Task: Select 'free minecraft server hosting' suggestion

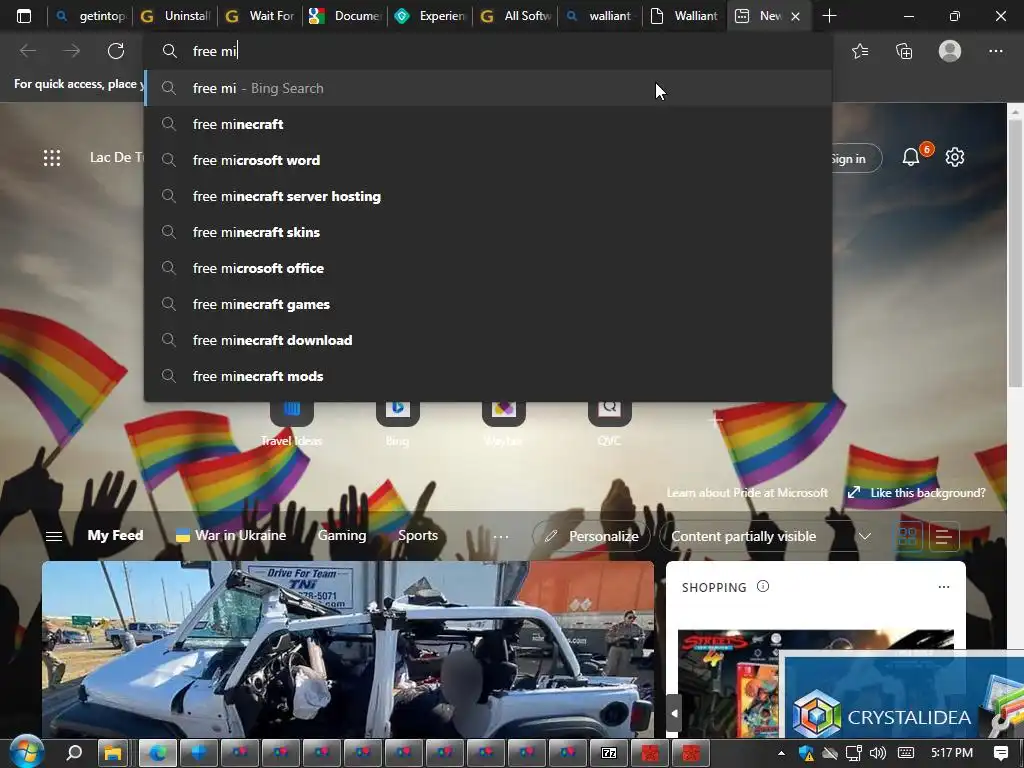Action: [x=488, y=196]
